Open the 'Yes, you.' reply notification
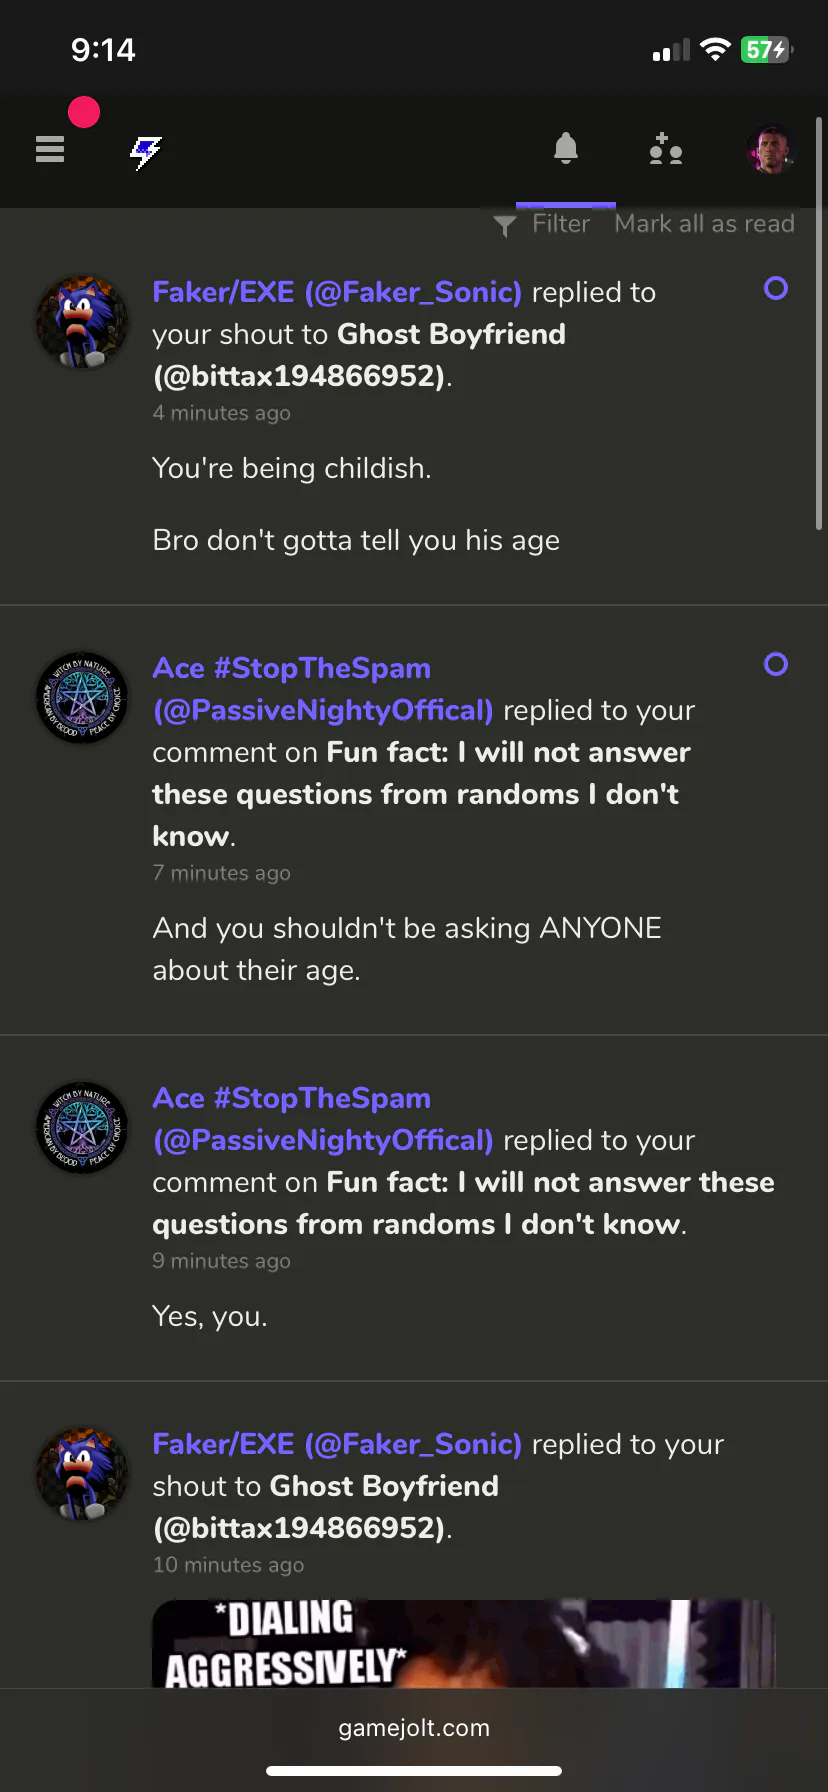The width and height of the screenshot is (828, 1792). [210, 1316]
